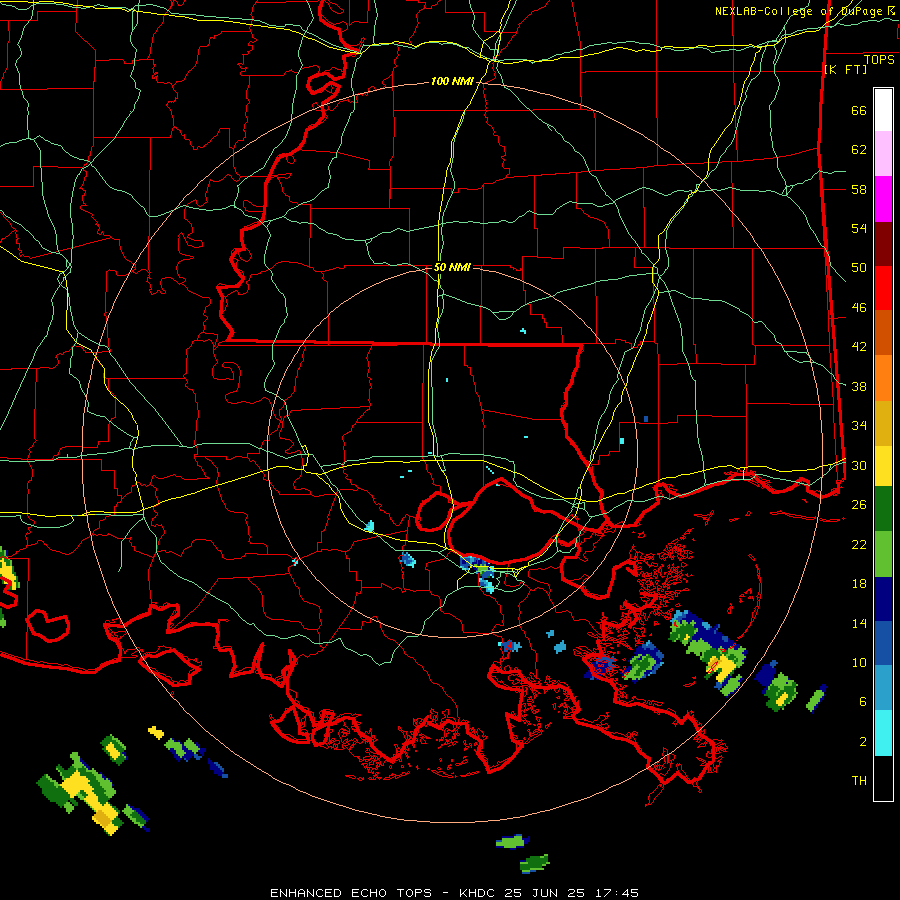Click the '17:45' timestamp
The width and height of the screenshot is (900, 900).
616,893
